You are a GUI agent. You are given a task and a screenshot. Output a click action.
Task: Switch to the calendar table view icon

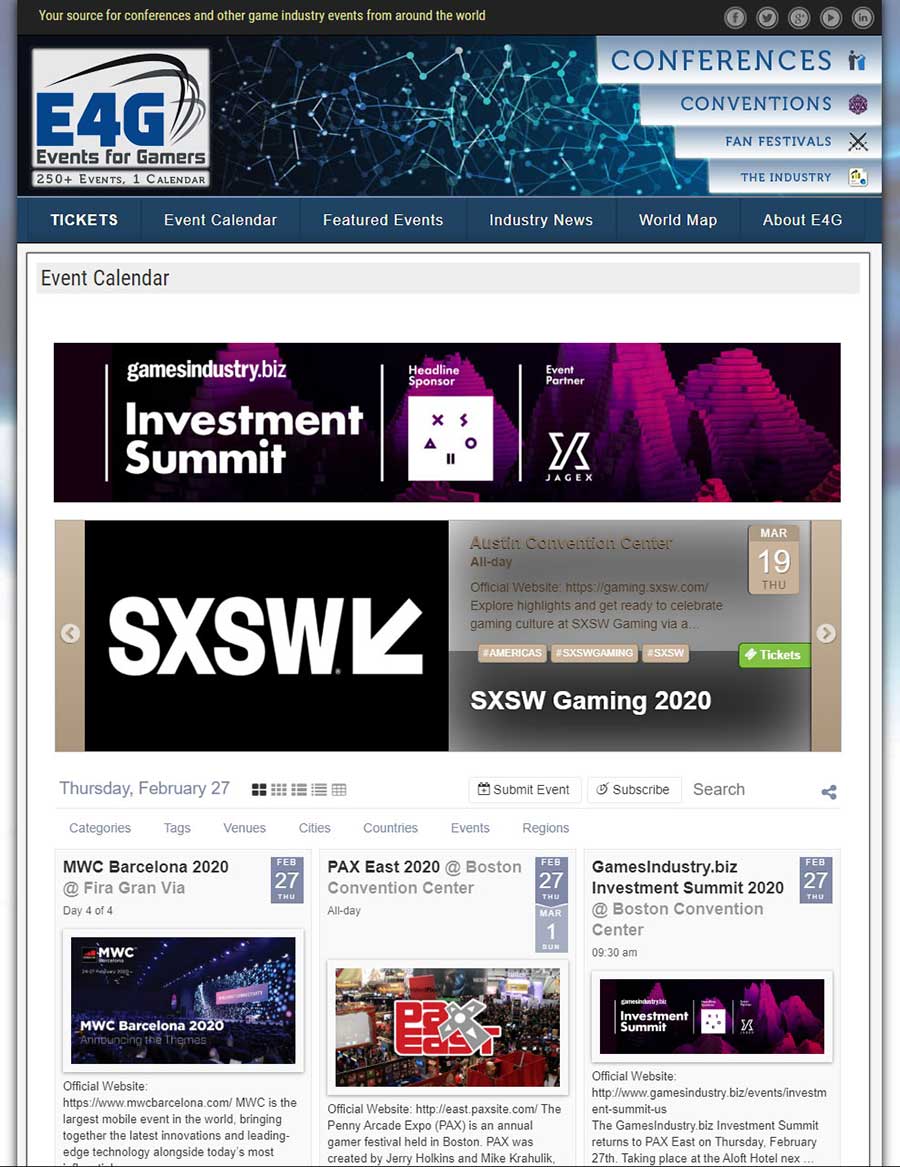pos(339,790)
